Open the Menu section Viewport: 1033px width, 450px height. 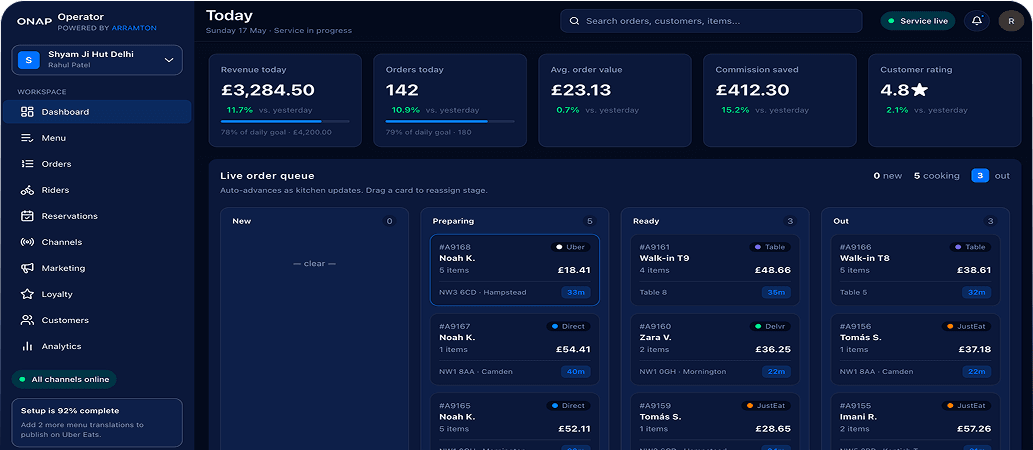pyautogui.click(x=97, y=138)
